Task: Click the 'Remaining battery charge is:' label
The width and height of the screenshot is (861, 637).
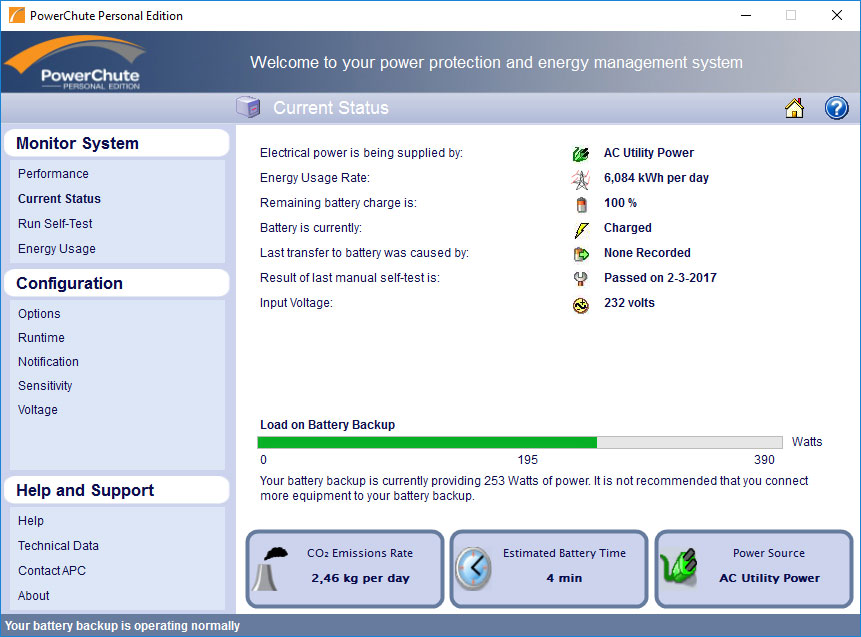Action: pos(339,203)
